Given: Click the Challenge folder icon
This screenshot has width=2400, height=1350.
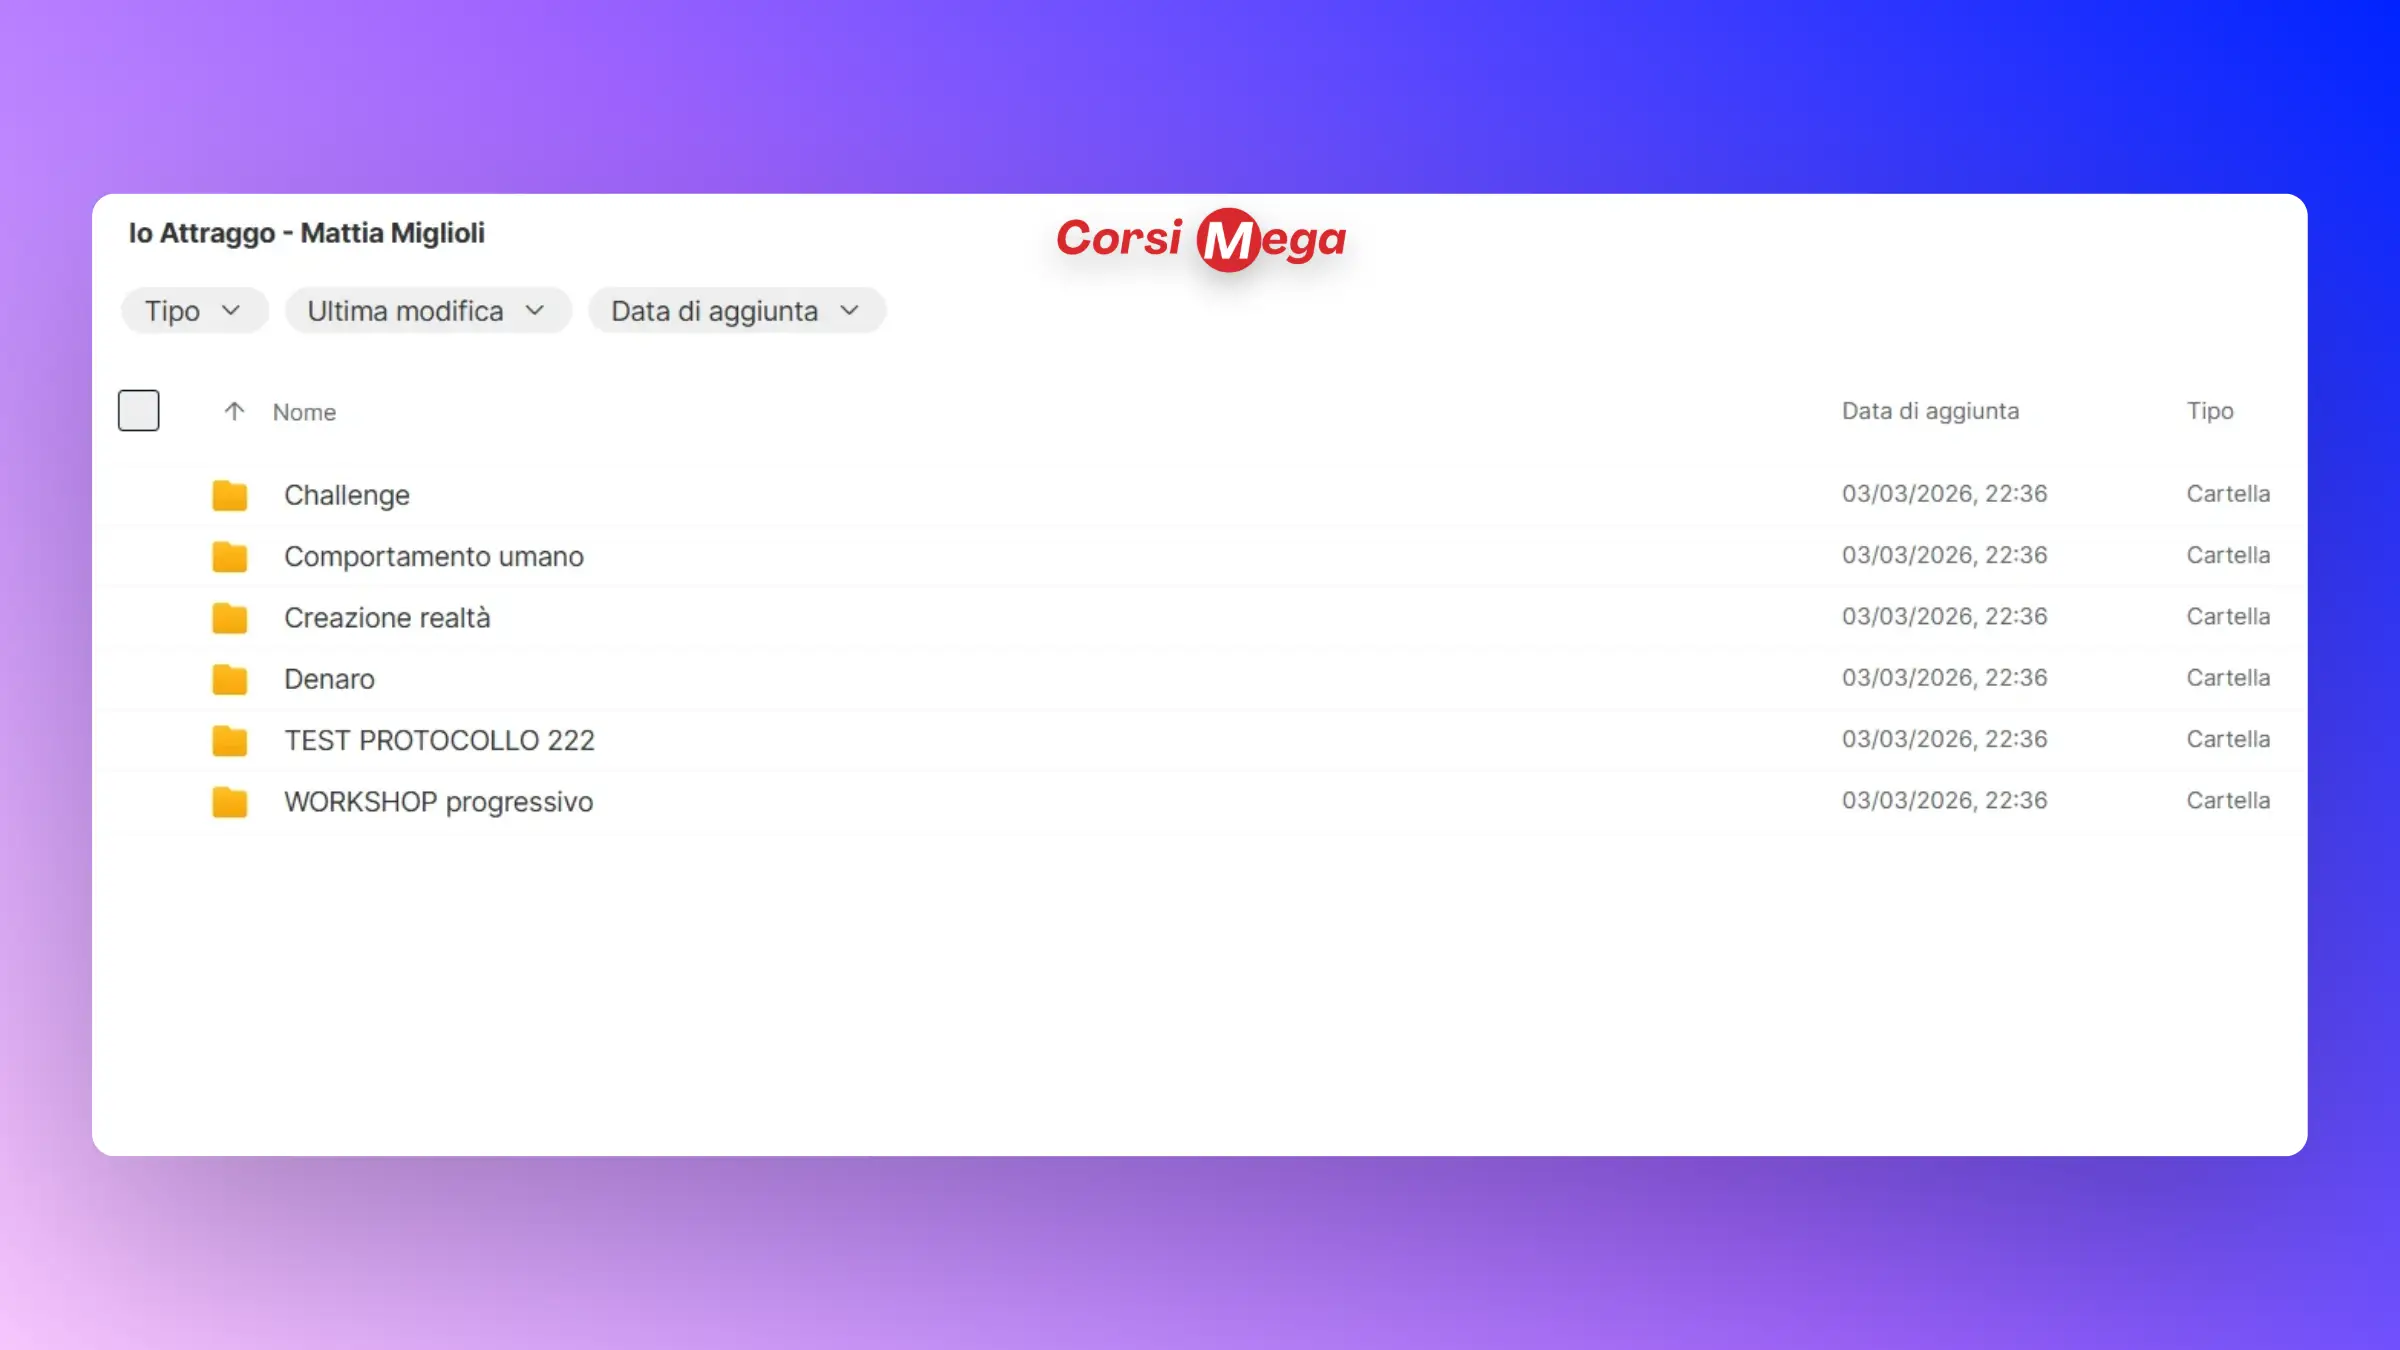Looking at the screenshot, I should click(x=229, y=495).
